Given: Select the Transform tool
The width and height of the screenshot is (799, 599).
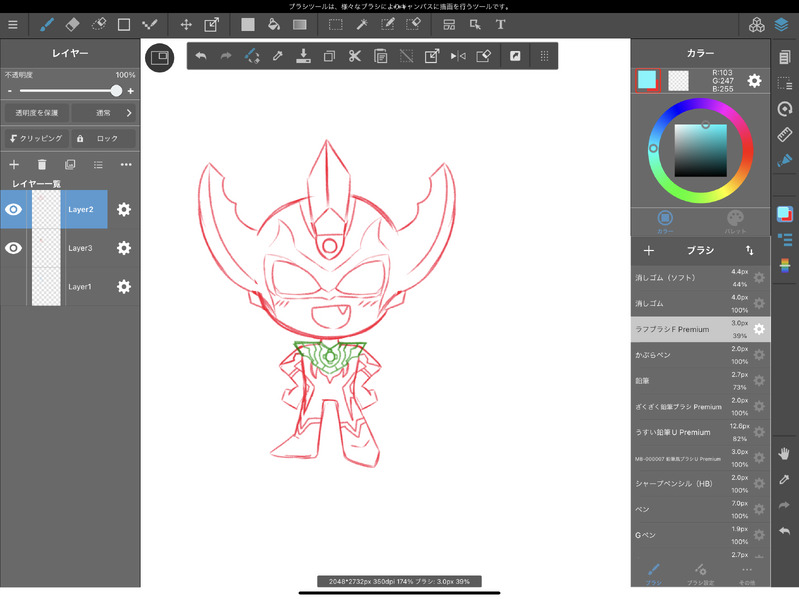Looking at the screenshot, I should tap(211, 24).
